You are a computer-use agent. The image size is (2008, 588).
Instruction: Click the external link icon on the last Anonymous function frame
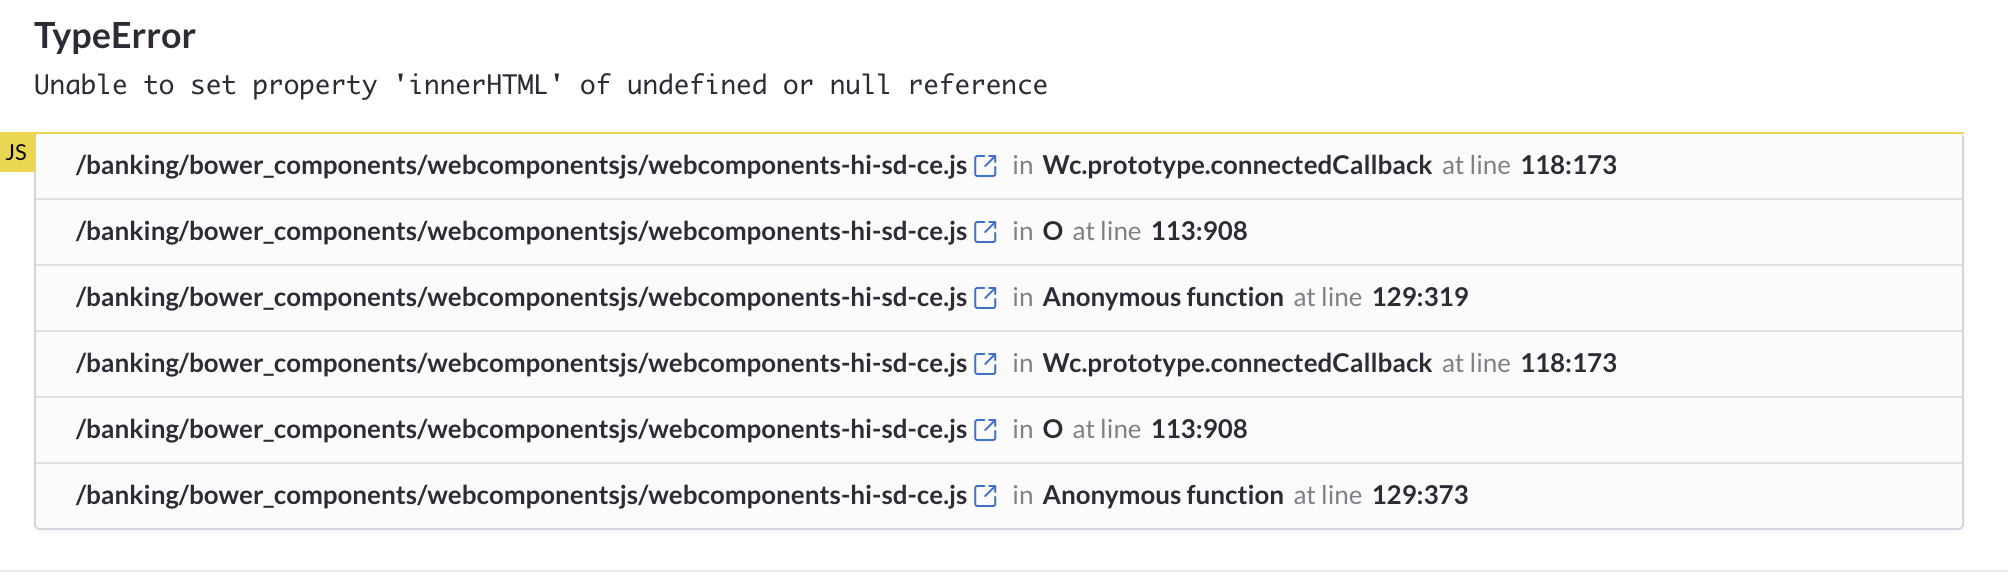tap(988, 494)
